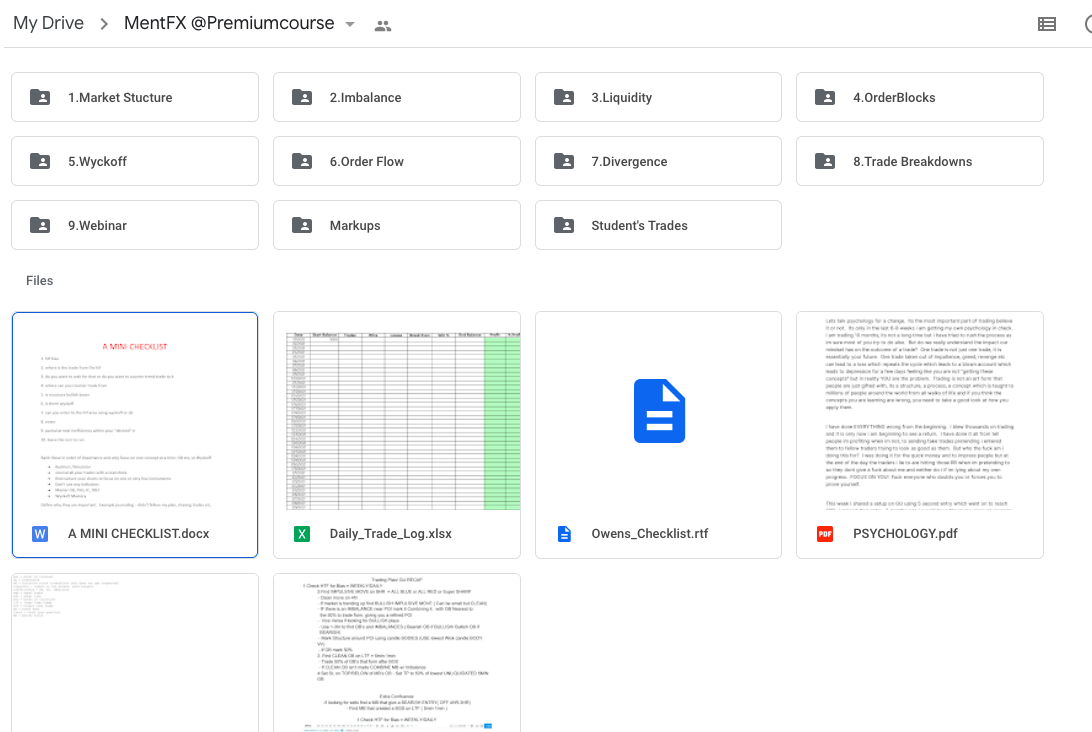Open the 8.Trade Breakdowns folder
The height and width of the screenshot is (732, 1092).
click(919, 161)
